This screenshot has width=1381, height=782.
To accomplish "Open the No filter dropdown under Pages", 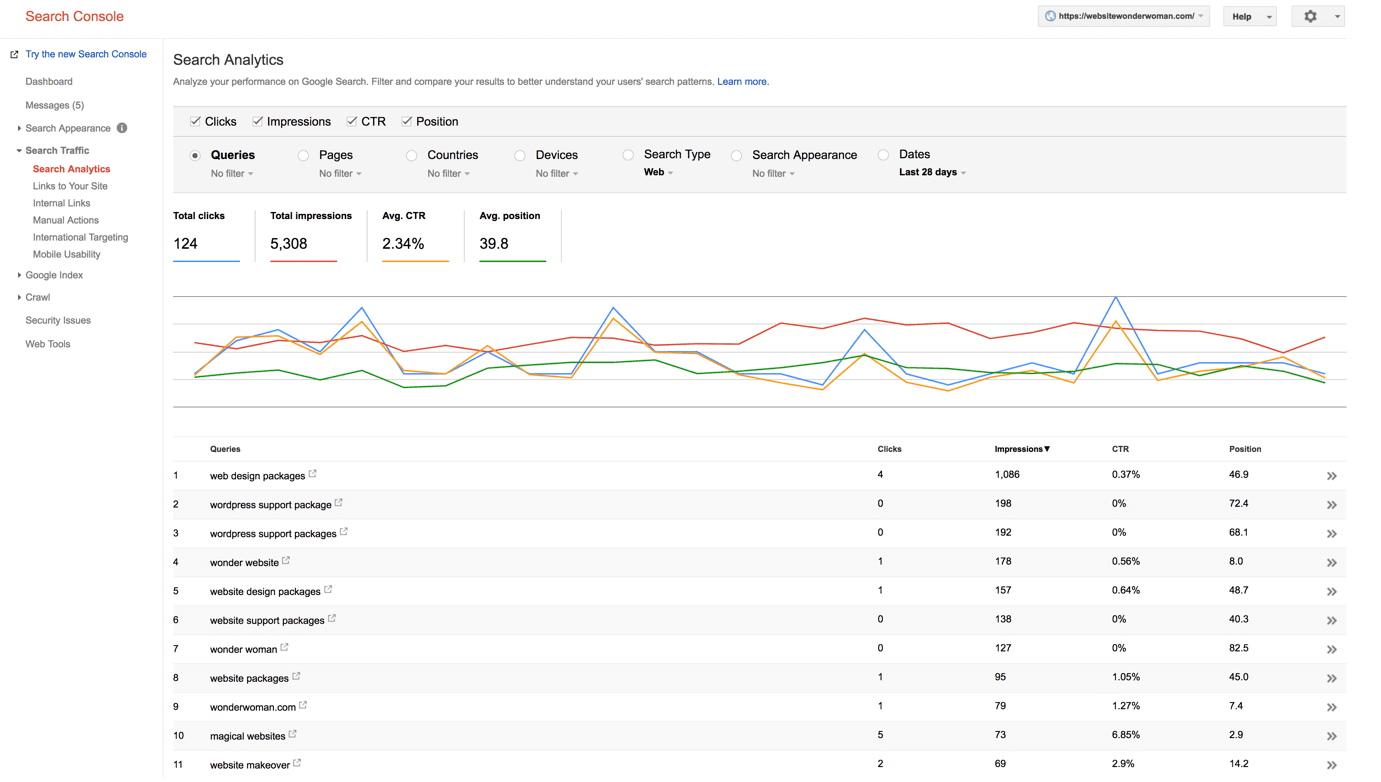I will point(340,174).
